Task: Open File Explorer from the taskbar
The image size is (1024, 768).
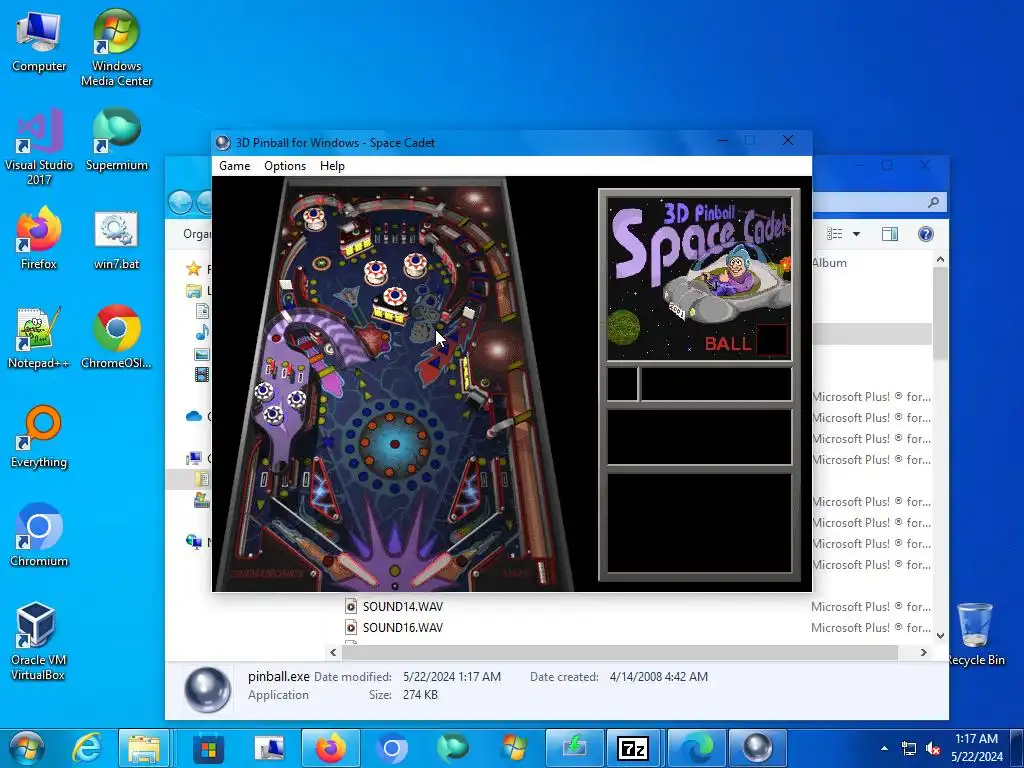Action: tap(144, 748)
